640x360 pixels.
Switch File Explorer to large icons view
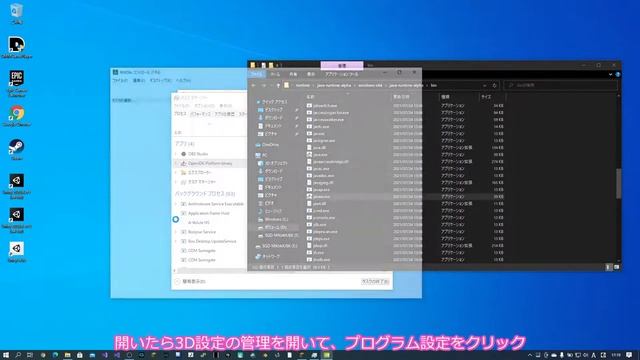(616, 267)
